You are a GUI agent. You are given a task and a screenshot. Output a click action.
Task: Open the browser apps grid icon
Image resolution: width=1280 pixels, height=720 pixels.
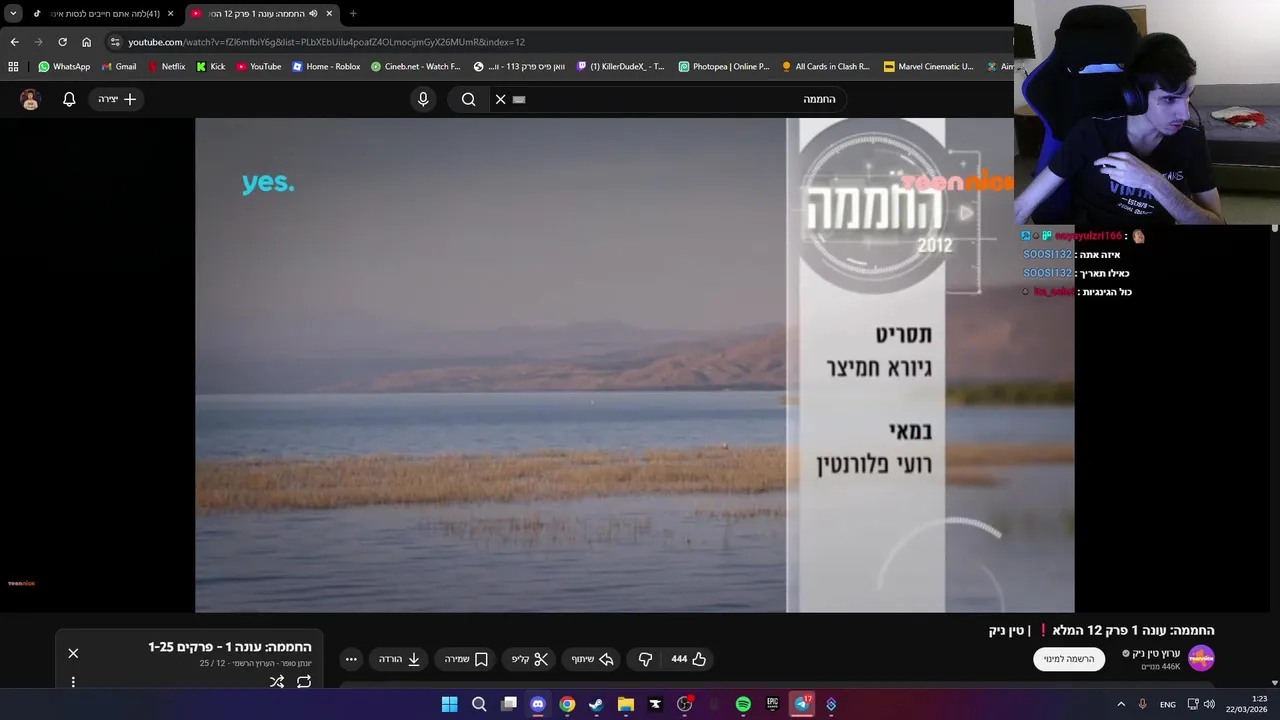pos(13,67)
